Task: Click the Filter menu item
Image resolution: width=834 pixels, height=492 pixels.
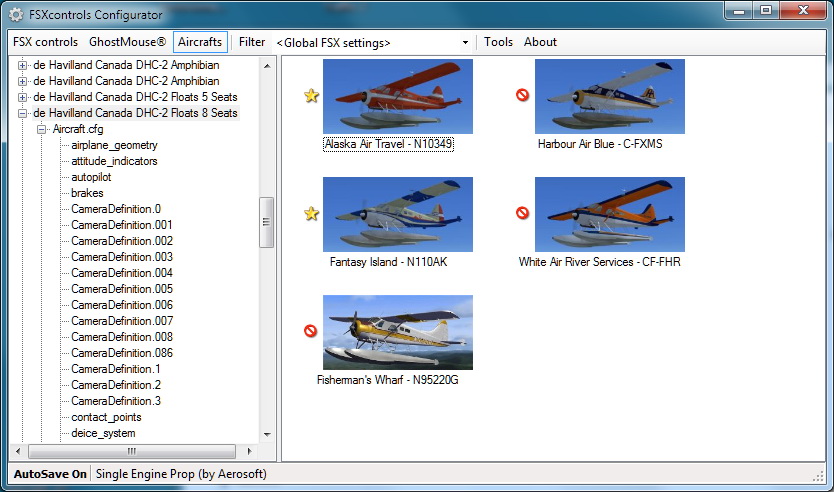Action: point(252,42)
